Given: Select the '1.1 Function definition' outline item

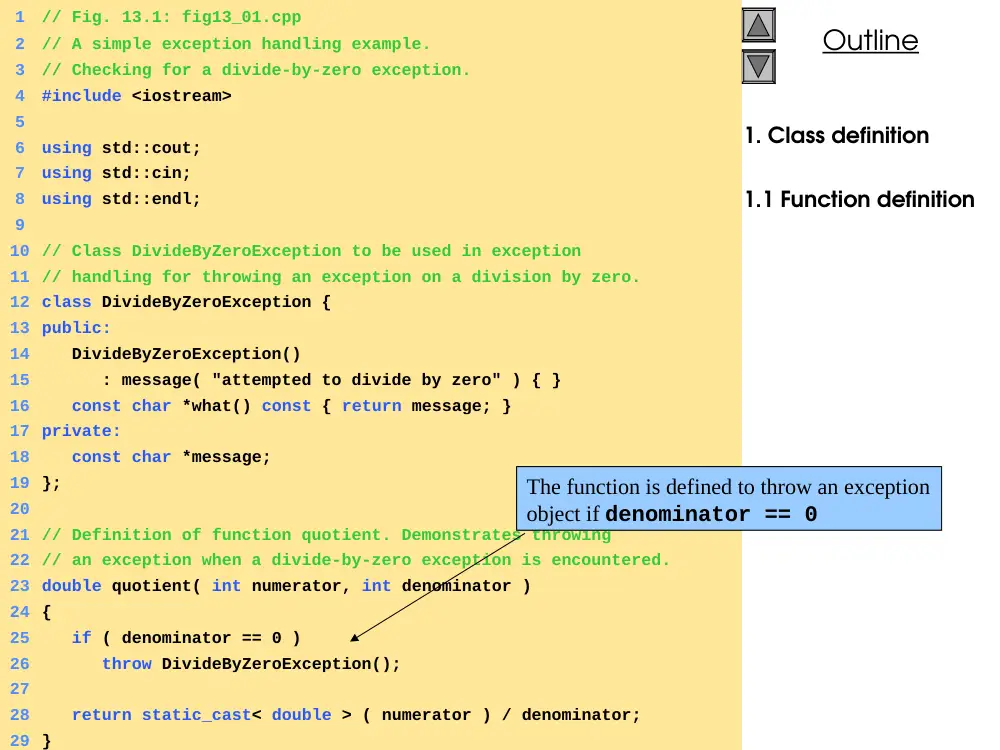Looking at the screenshot, I should [860, 199].
